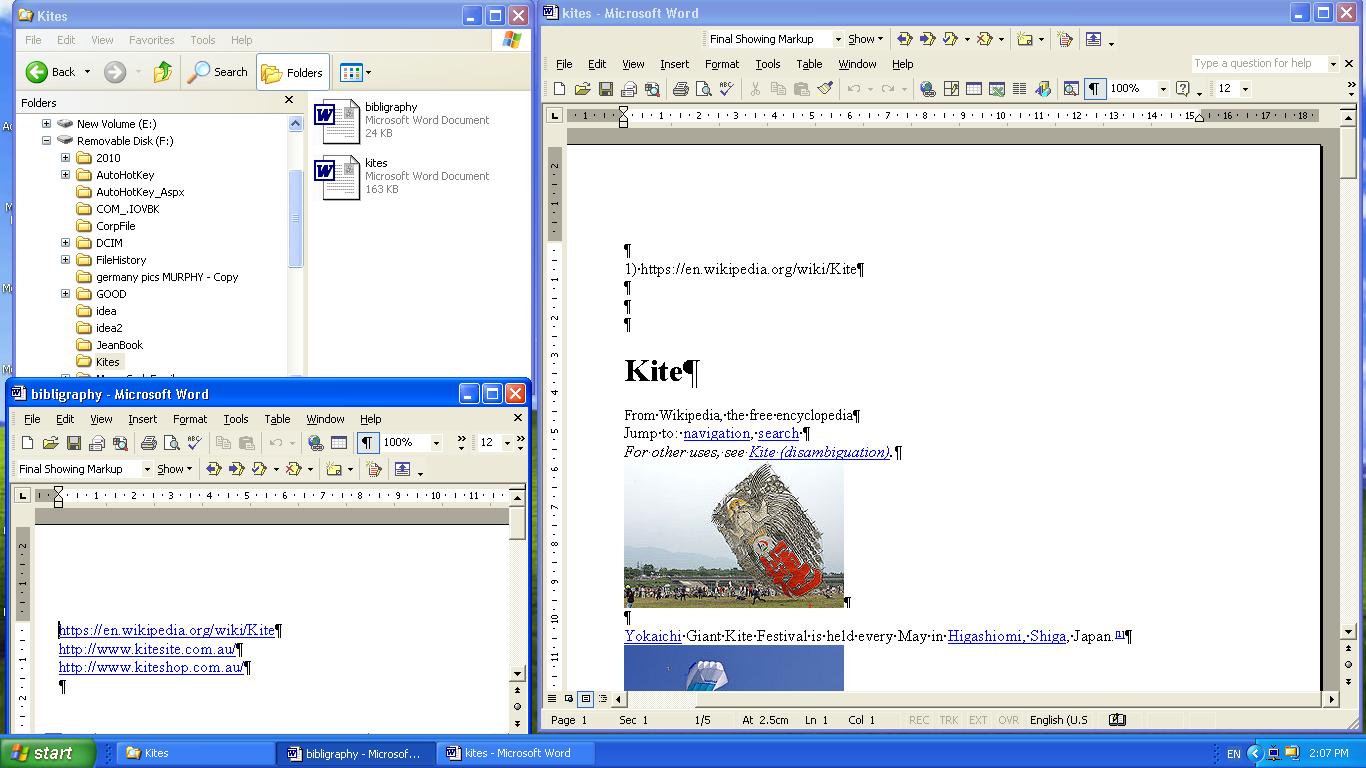Click the Windows start button
Image resolution: width=1366 pixels, height=768 pixels.
click(47, 753)
